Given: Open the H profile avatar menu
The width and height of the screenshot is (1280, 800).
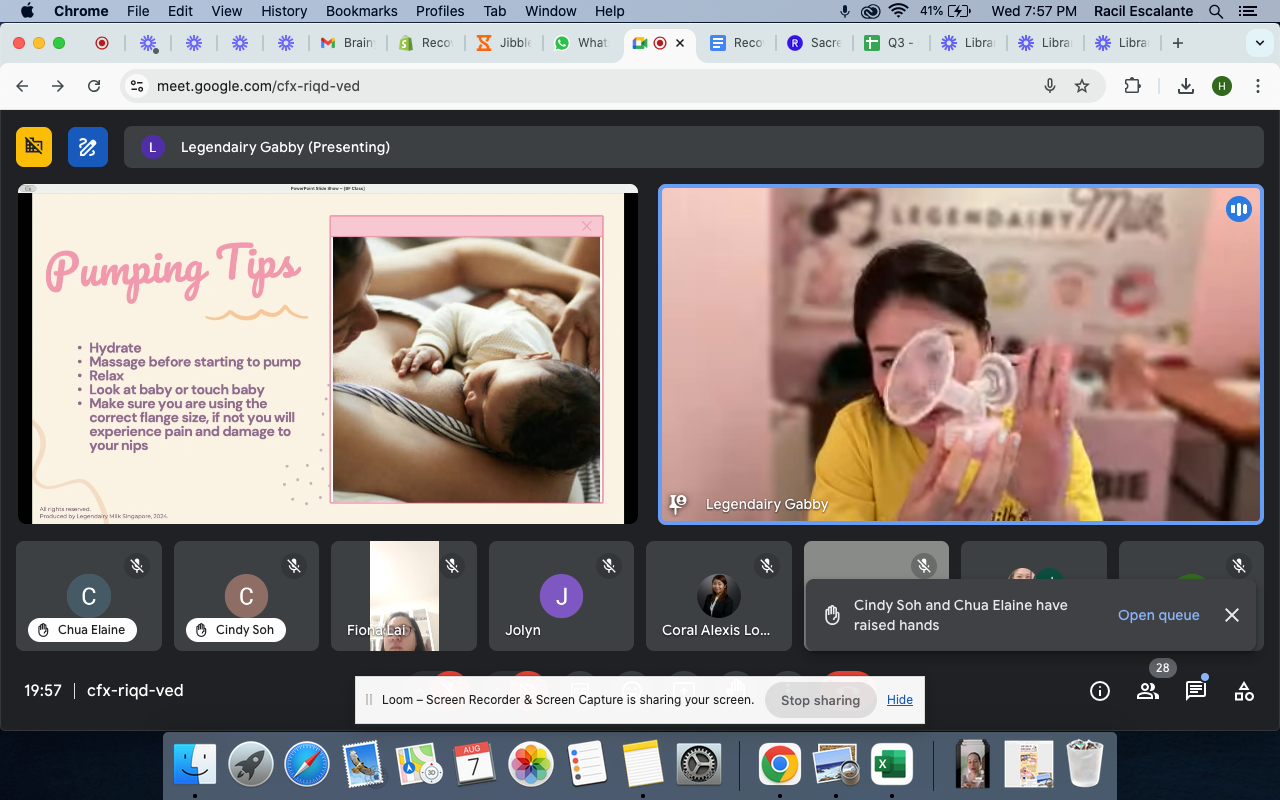Looking at the screenshot, I should pyautogui.click(x=1222, y=86).
